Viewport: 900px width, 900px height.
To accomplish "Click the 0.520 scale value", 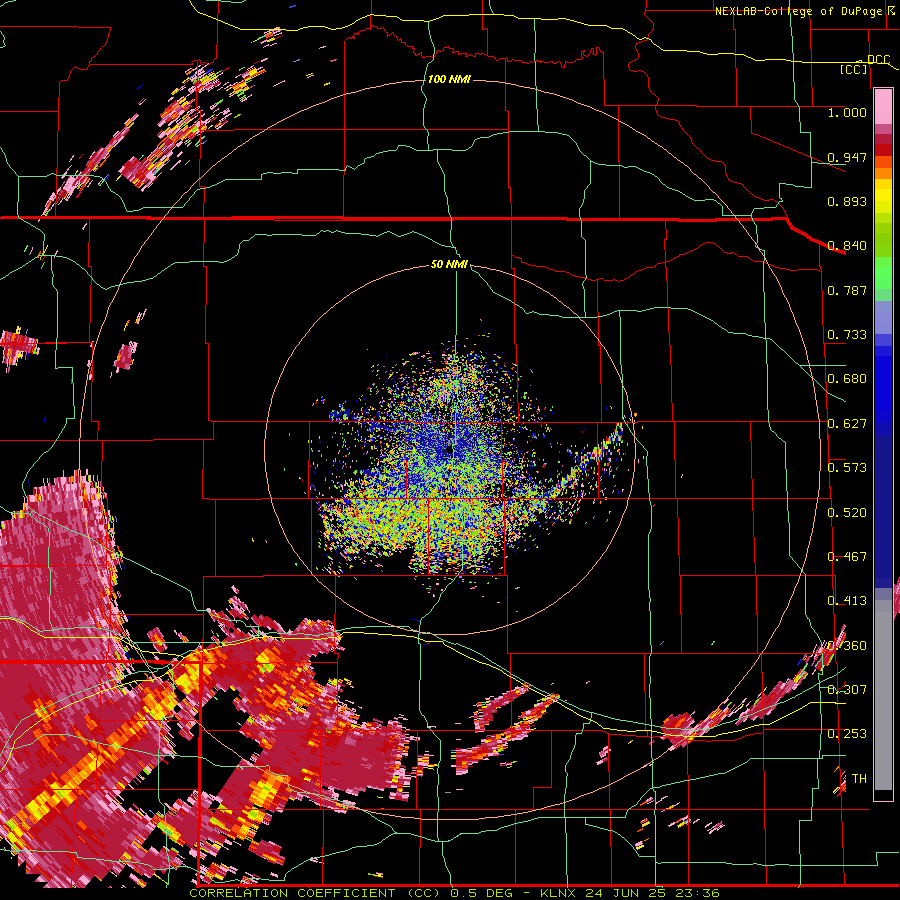I will (847, 513).
